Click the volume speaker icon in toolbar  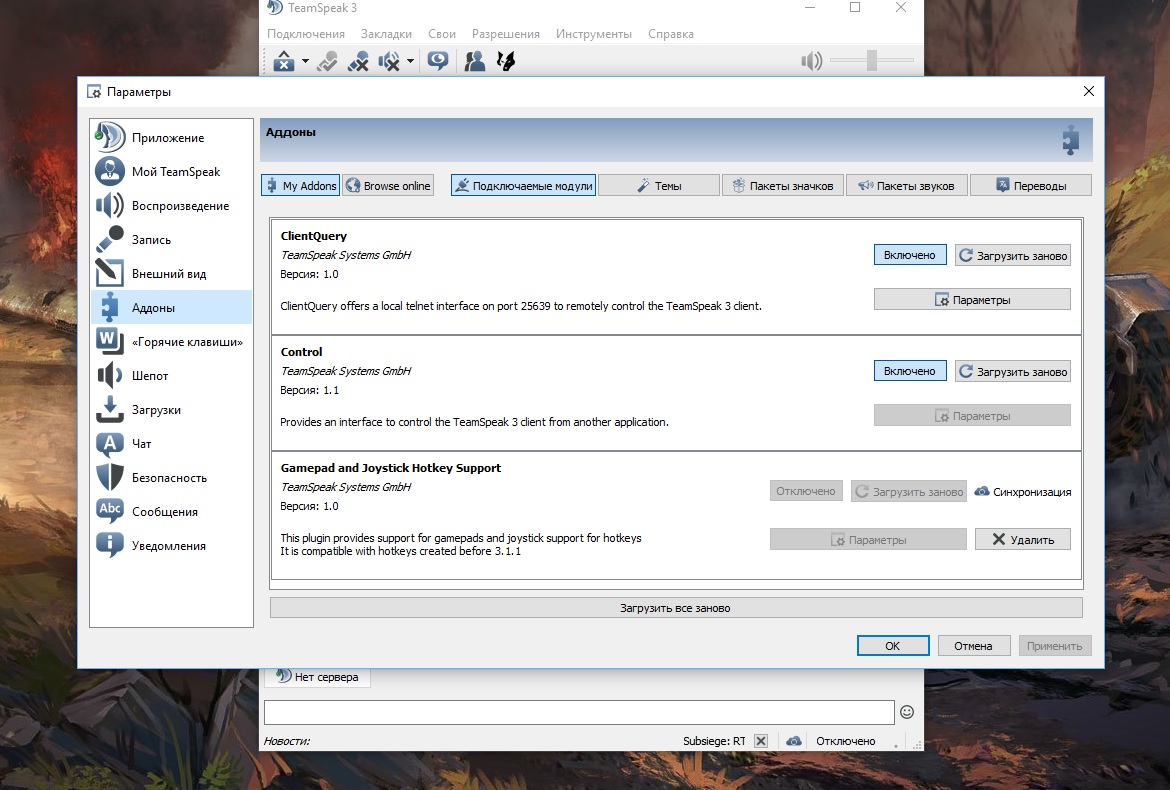point(811,60)
